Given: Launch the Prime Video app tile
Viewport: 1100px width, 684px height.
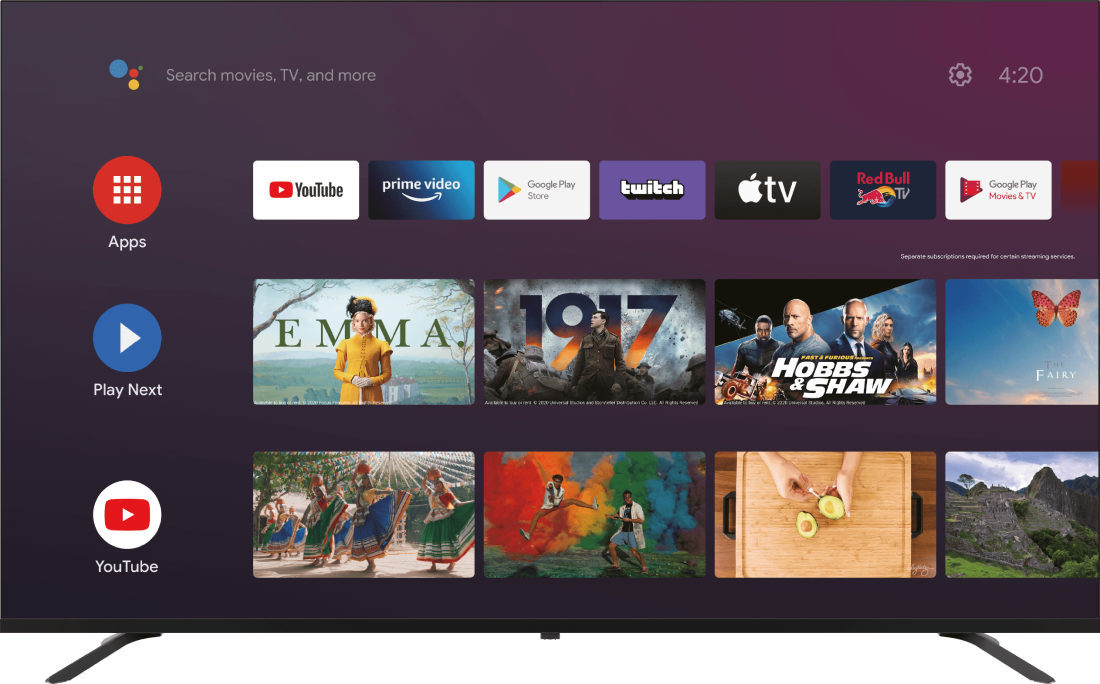Looking at the screenshot, I should (421, 190).
